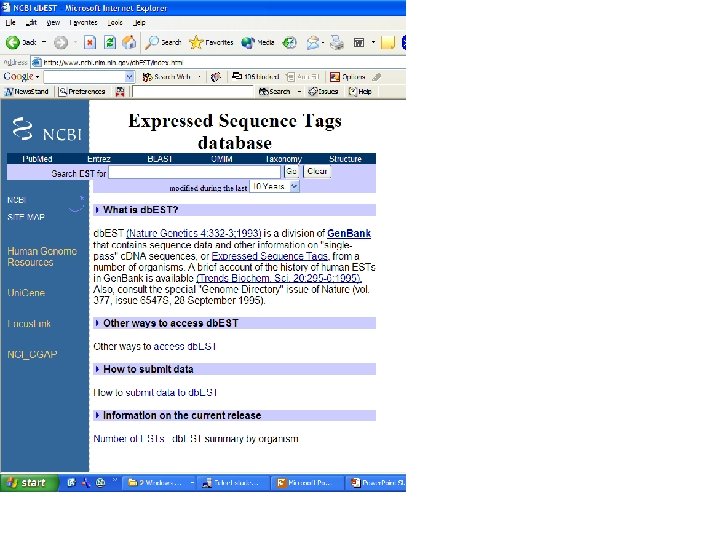Go to PubMed in NCBI nav bar
Screen dimensions: 720x540
click(37, 159)
